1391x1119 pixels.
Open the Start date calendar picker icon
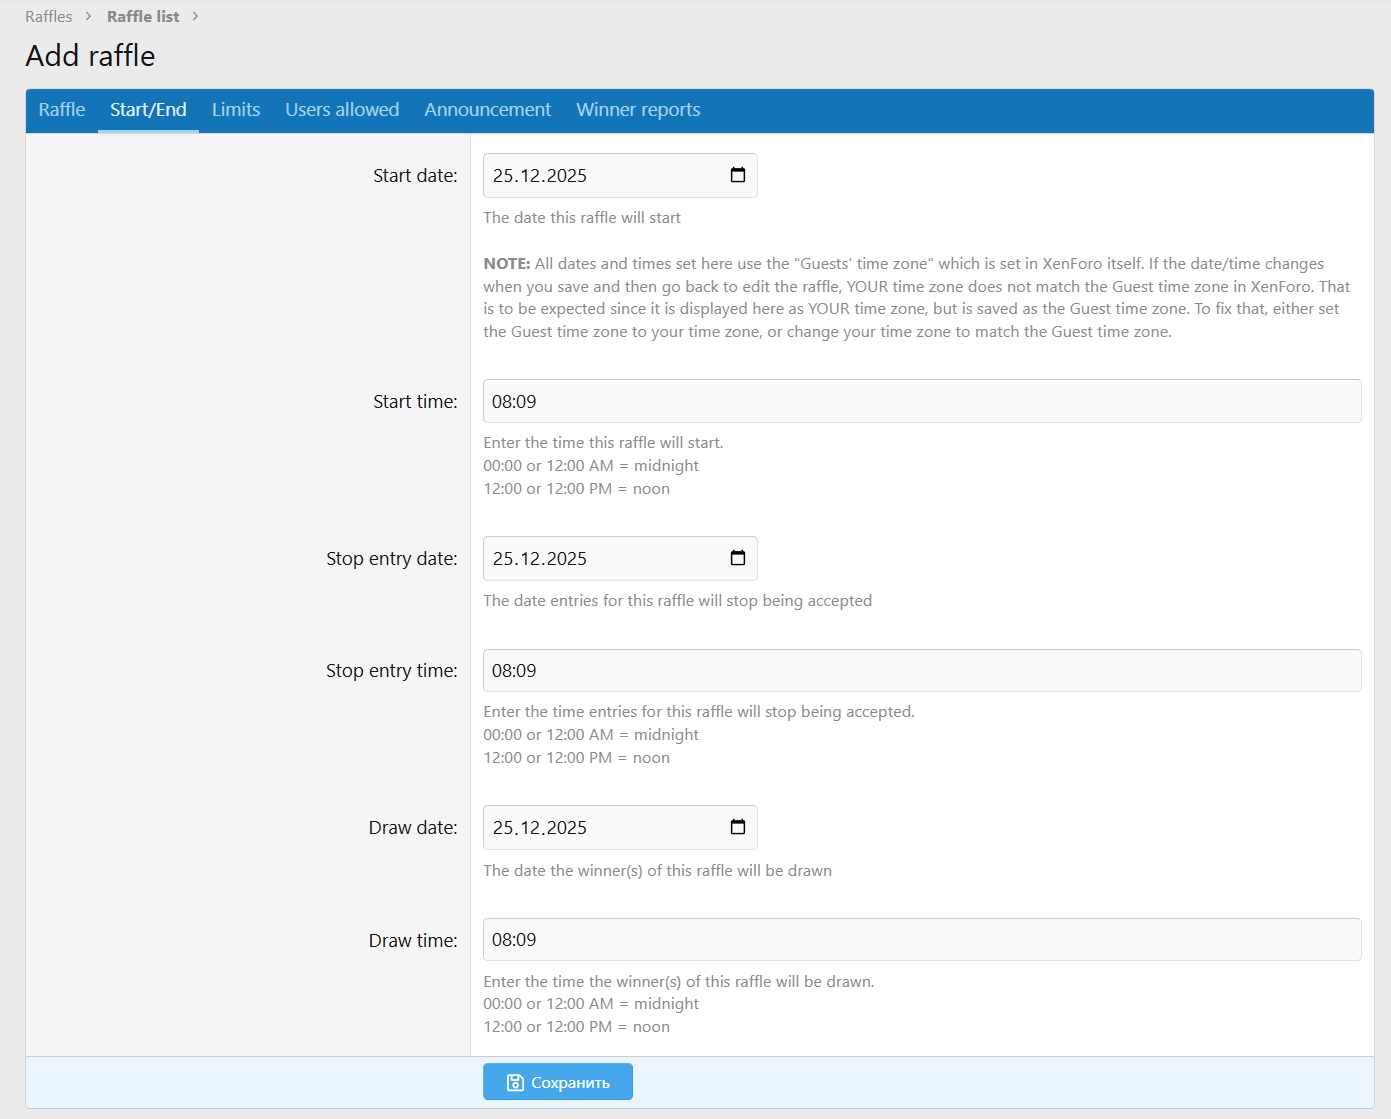click(738, 175)
